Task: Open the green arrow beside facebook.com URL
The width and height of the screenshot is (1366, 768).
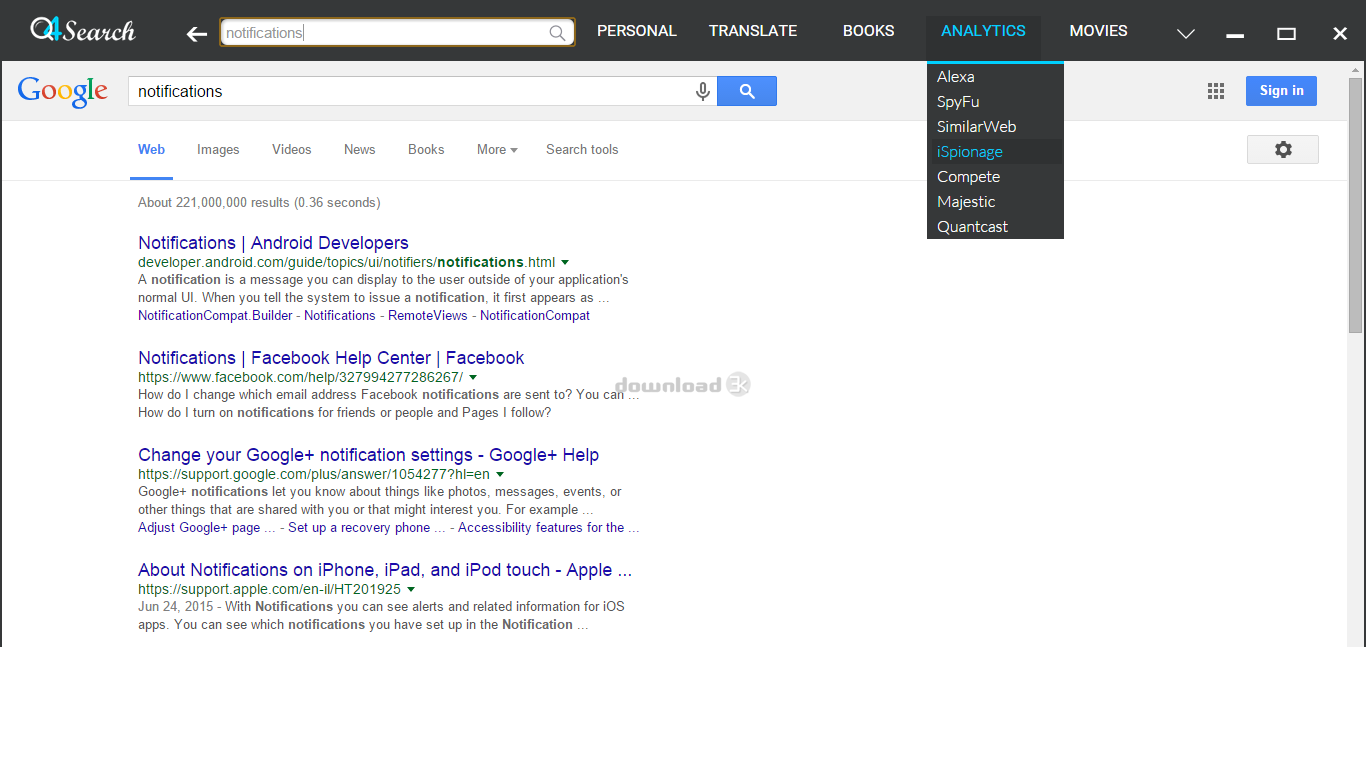Action: point(473,377)
